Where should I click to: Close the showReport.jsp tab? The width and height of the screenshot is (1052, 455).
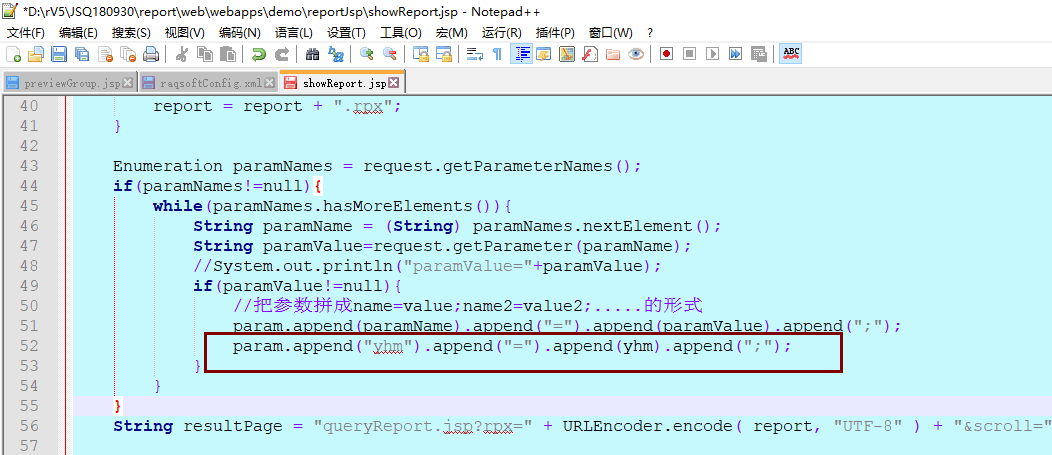(393, 83)
